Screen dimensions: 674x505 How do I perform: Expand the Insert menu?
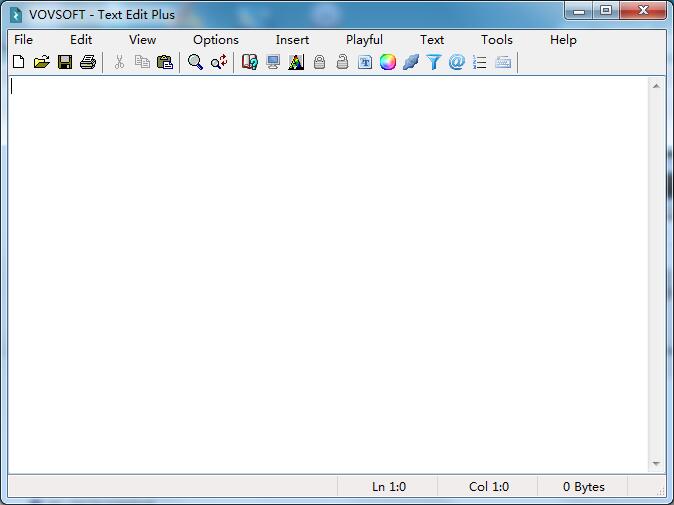[292, 40]
